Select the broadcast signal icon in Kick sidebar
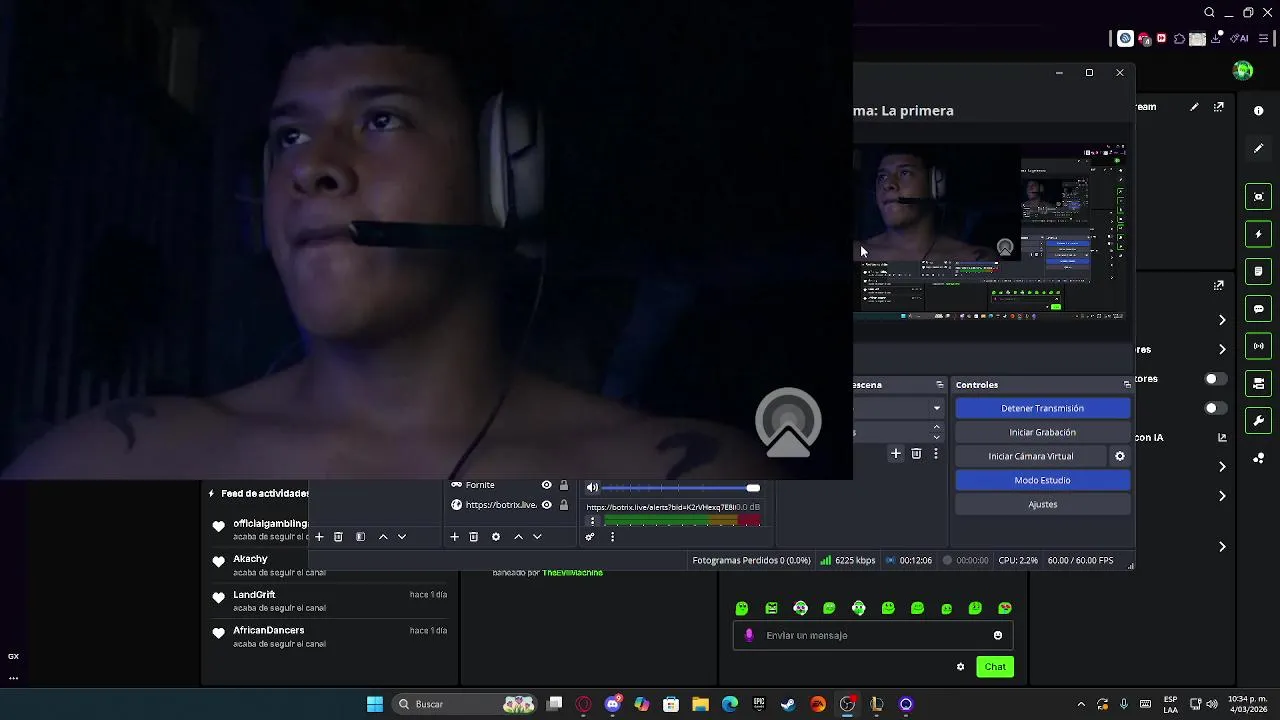This screenshot has height=720, width=1280. 1259,346
